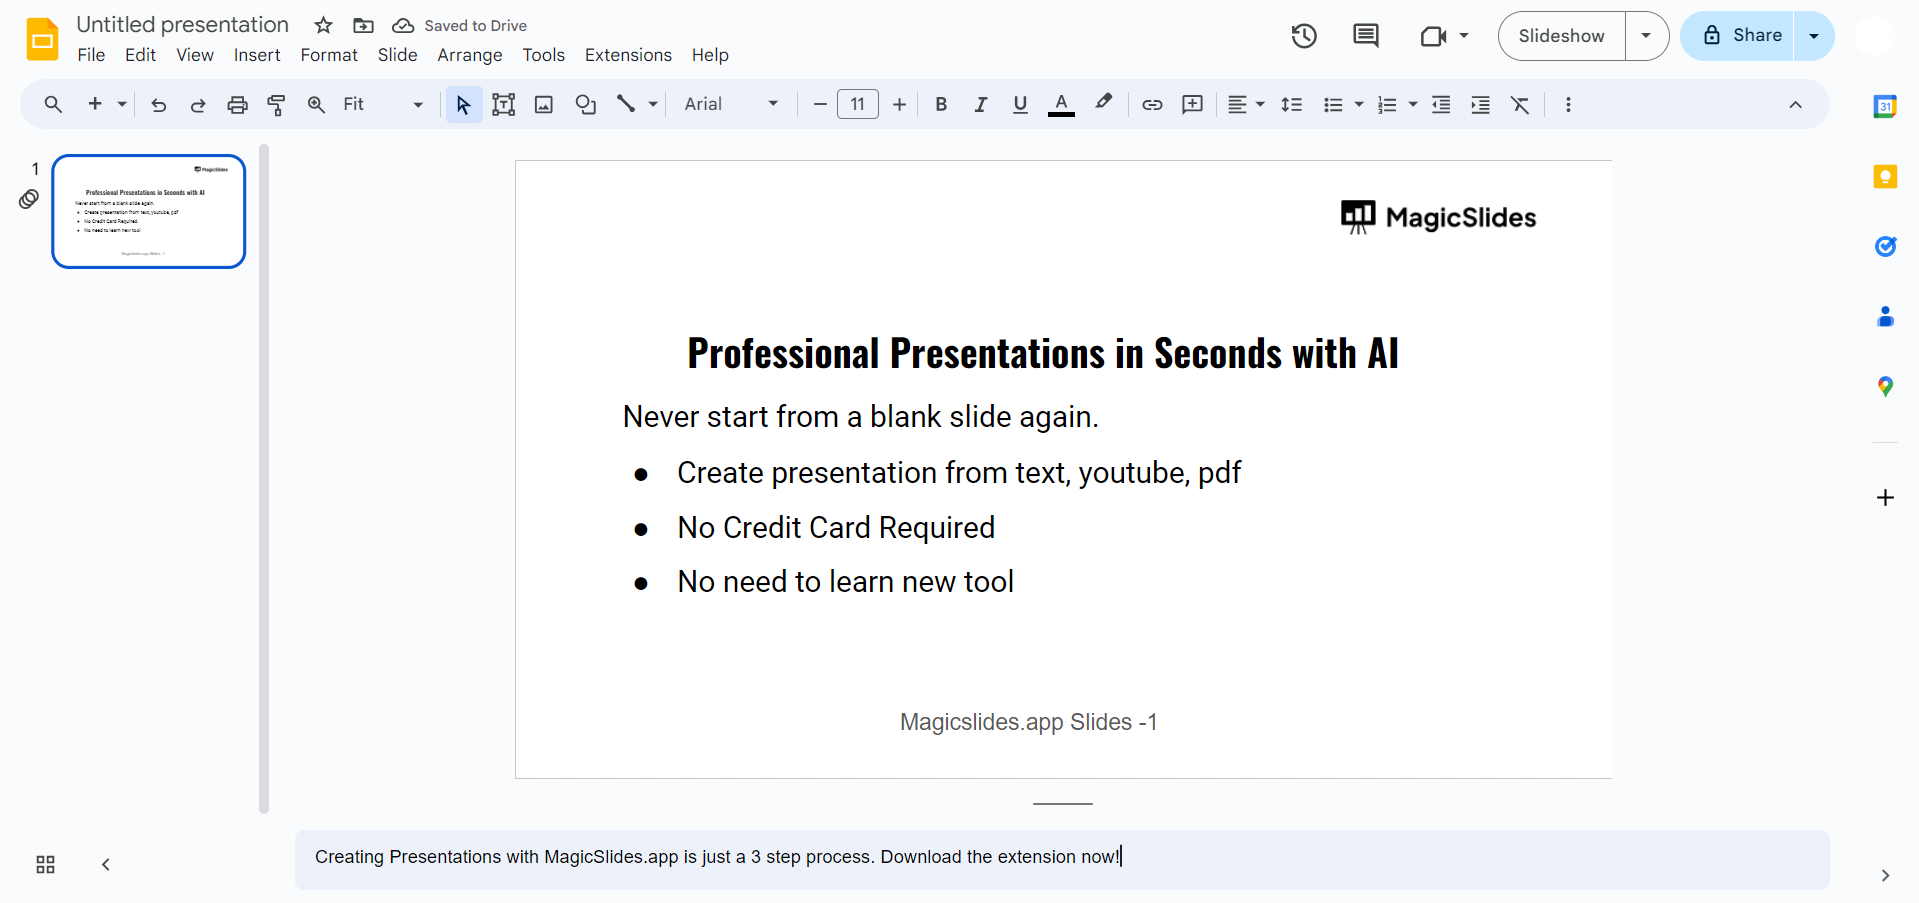This screenshot has width=1919, height=903.
Task: Open the comments panel icon
Action: coord(1366,36)
